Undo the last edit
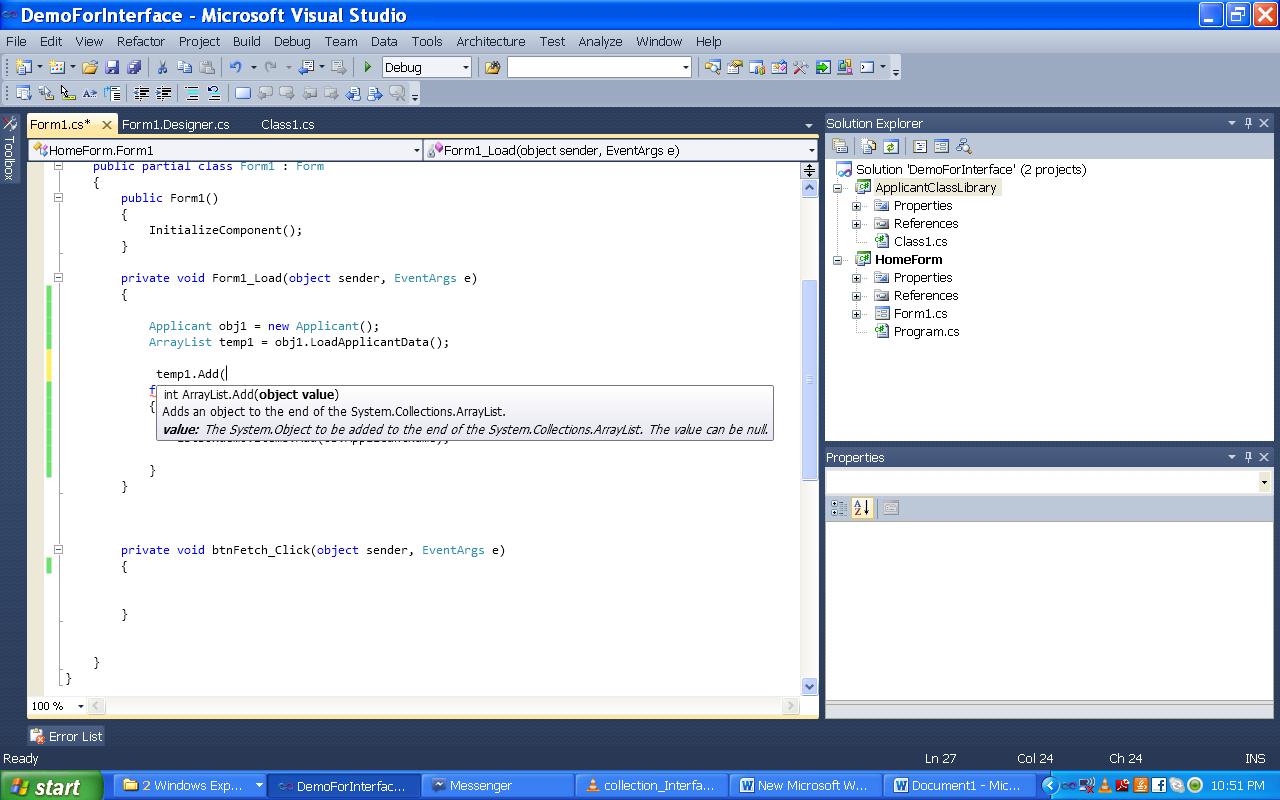 (x=236, y=67)
